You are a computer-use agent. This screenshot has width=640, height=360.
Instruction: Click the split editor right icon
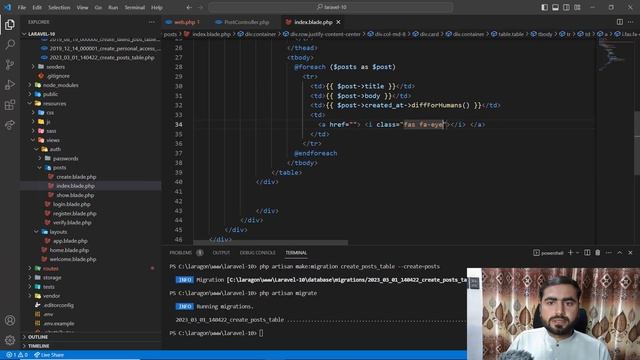coord(620,22)
